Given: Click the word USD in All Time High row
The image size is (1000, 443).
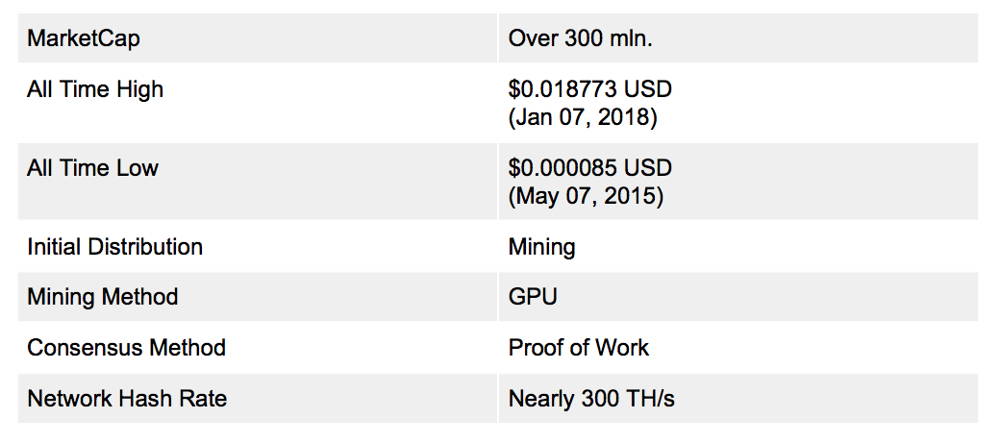Looking at the screenshot, I should [x=648, y=89].
